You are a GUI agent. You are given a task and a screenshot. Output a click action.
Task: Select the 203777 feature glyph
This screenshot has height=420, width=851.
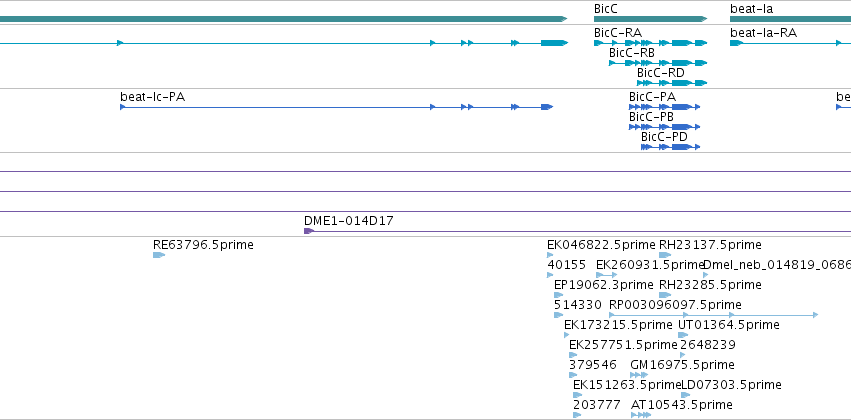pos(577,415)
